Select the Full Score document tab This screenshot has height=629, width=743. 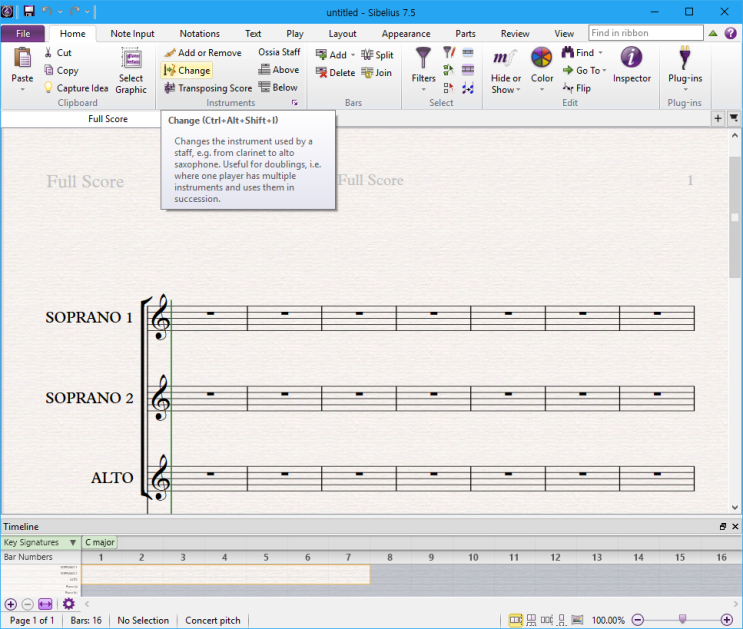[108, 119]
